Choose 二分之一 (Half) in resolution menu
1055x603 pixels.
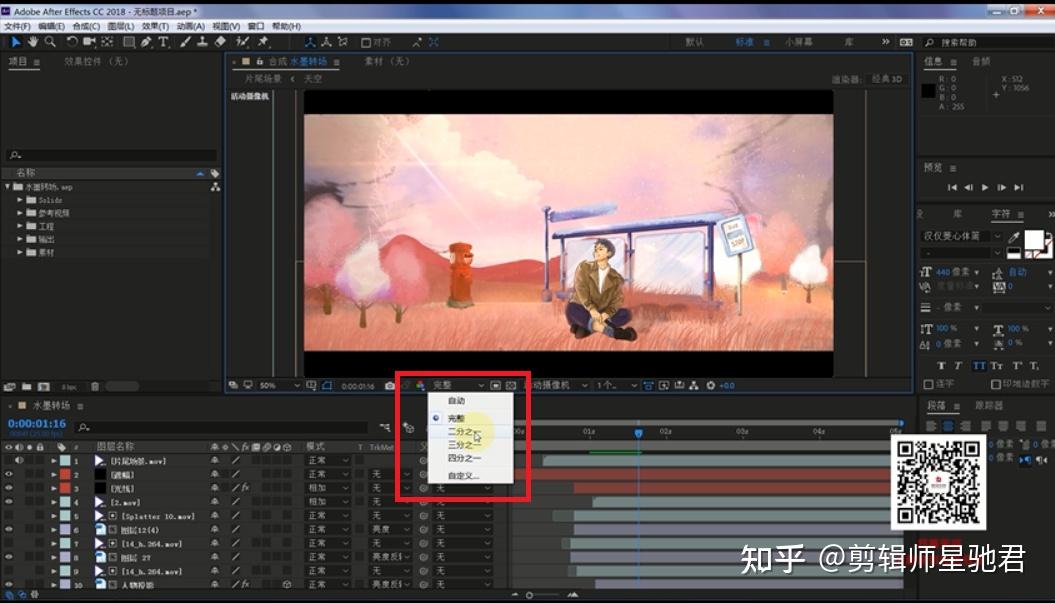click(x=464, y=432)
